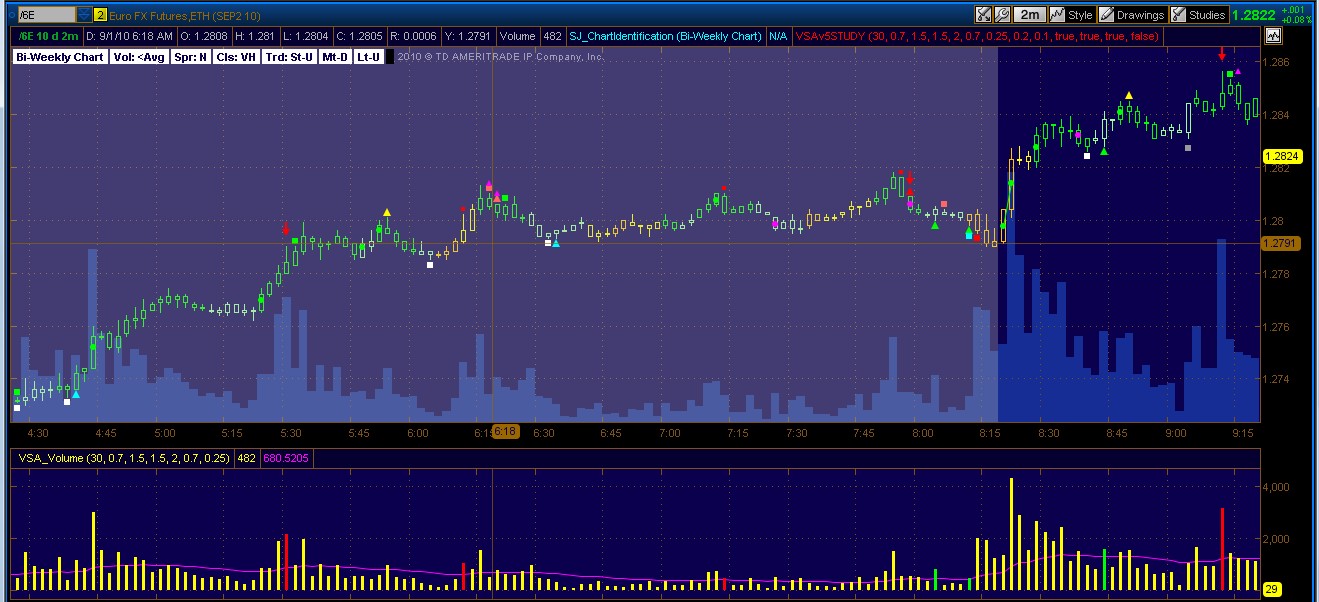1319x602 pixels.
Task: Click the Trd: St-U label
Action: [x=289, y=57]
